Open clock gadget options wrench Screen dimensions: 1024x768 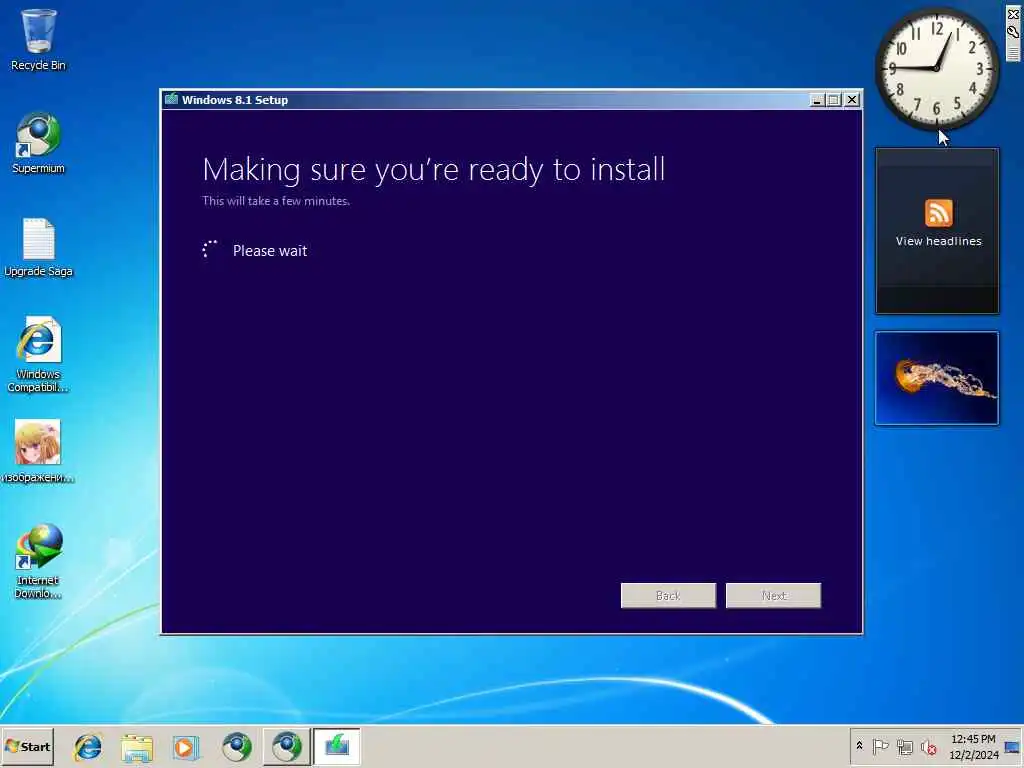tap(1013, 31)
